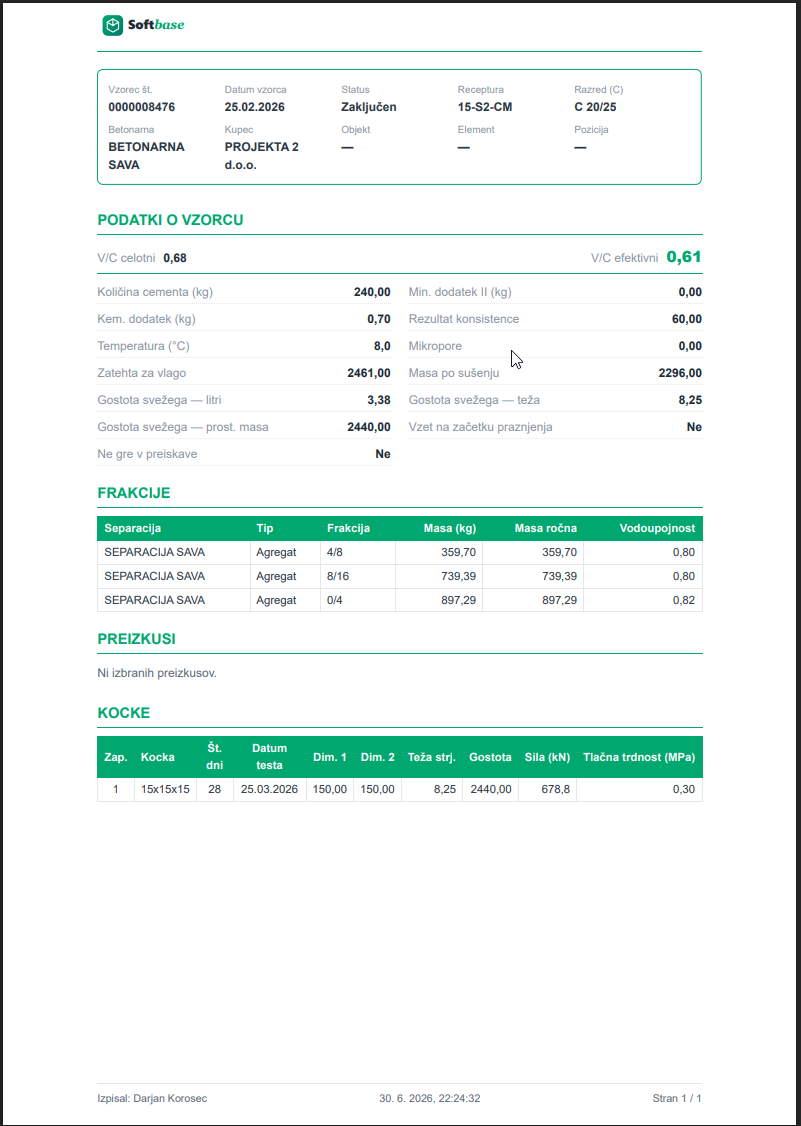
Task: Select the fraction 8/16 table row
Action: coord(399,577)
